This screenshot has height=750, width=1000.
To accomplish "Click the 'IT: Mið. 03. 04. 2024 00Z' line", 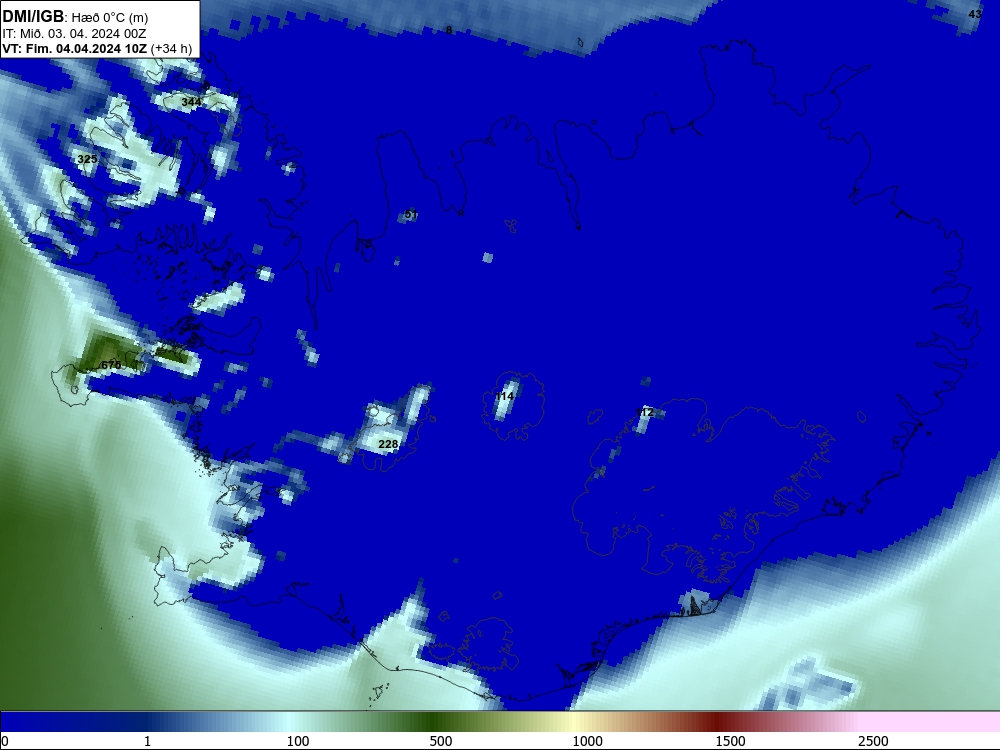I will pyautogui.click(x=74, y=34).
